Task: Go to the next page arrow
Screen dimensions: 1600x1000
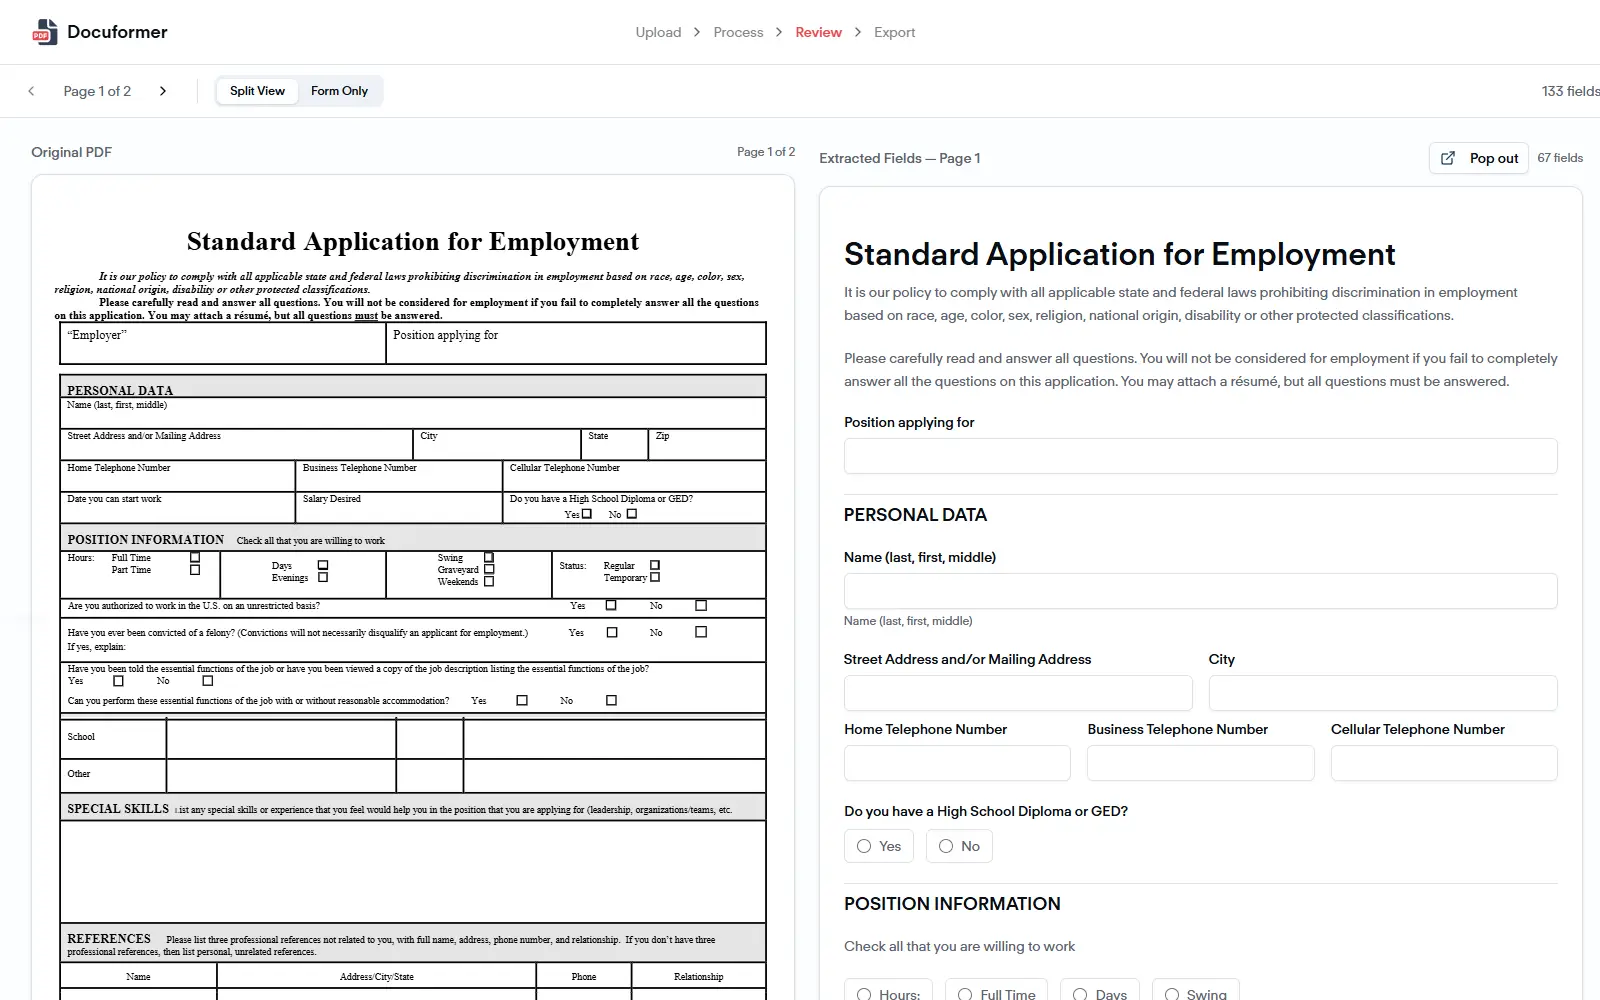Action: click(x=163, y=91)
